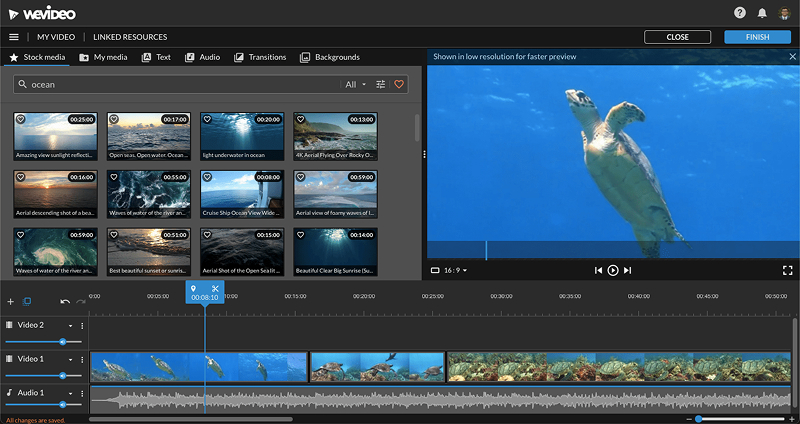Image resolution: width=800 pixels, height=424 pixels.
Task: Favorite the 'Amazing view sunlight' clip heart
Action: [x=21, y=119]
